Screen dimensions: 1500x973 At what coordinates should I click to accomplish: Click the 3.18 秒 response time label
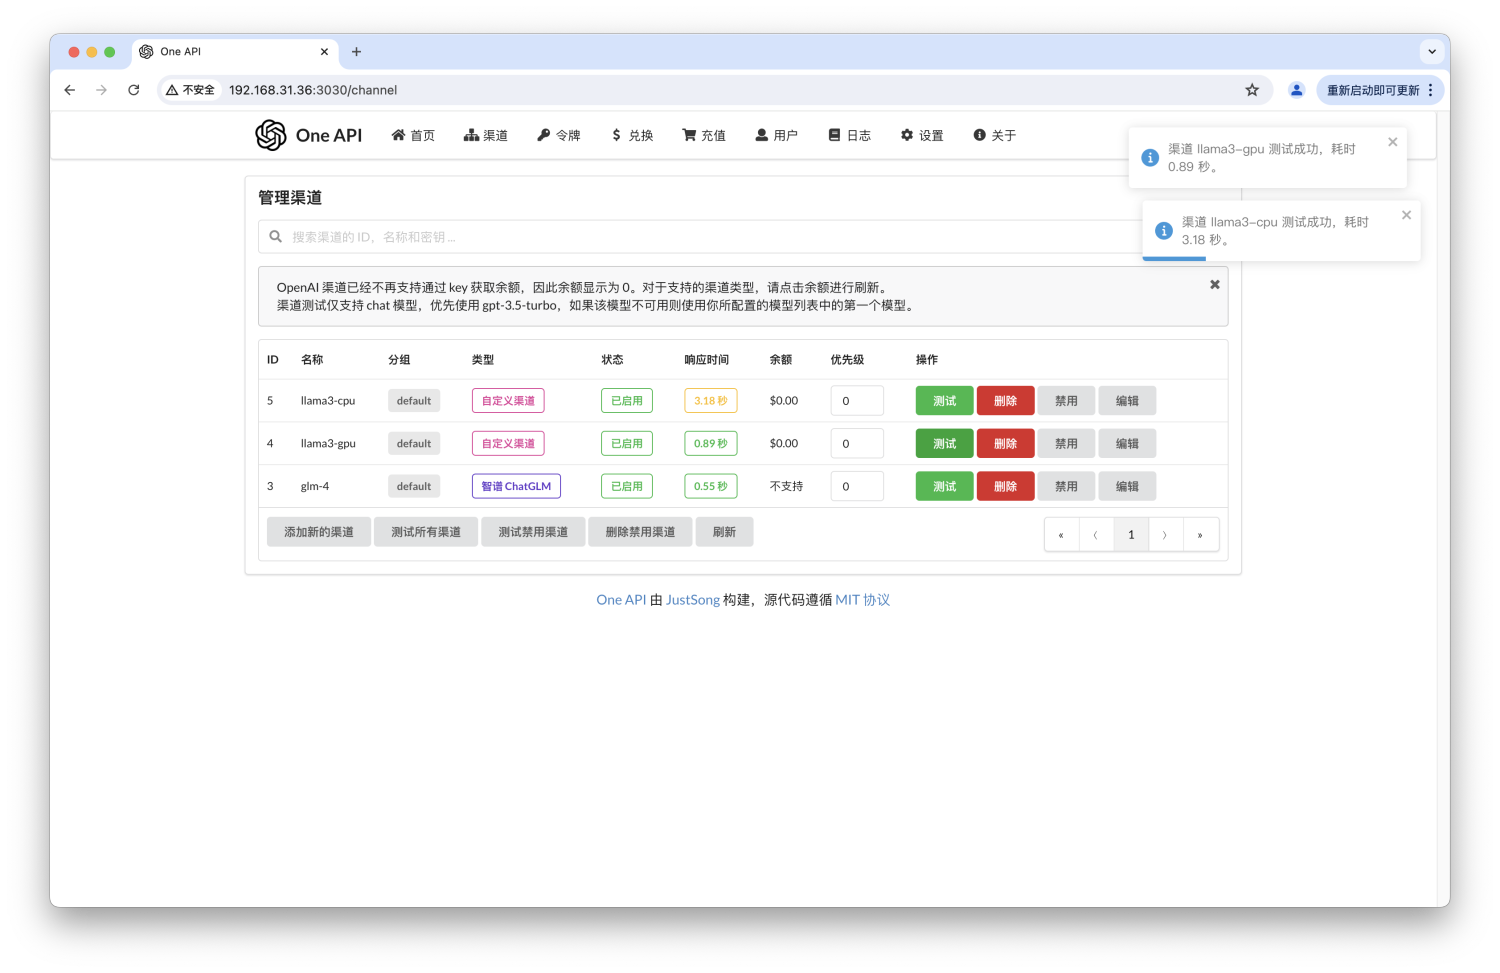click(711, 401)
